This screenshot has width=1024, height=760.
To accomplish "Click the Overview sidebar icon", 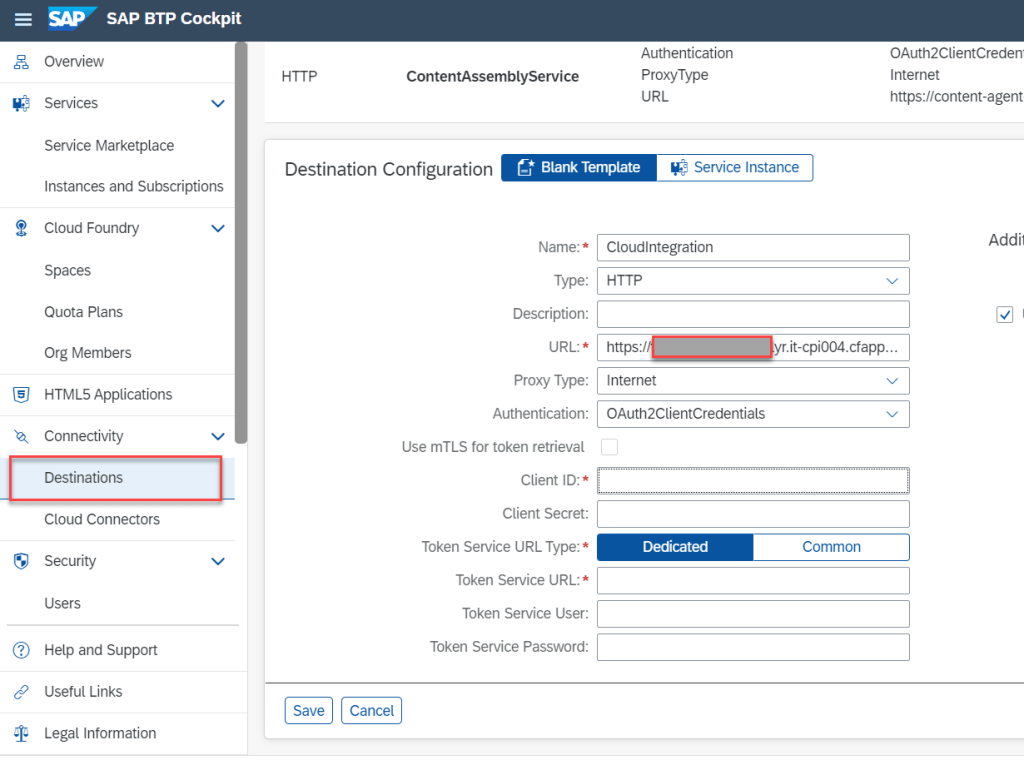I will pos(21,62).
